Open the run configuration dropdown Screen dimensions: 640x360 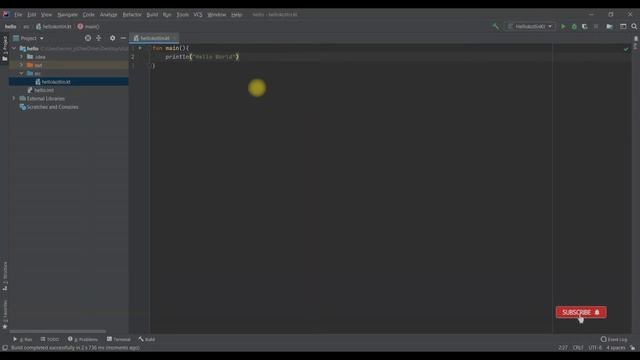coord(530,27)
